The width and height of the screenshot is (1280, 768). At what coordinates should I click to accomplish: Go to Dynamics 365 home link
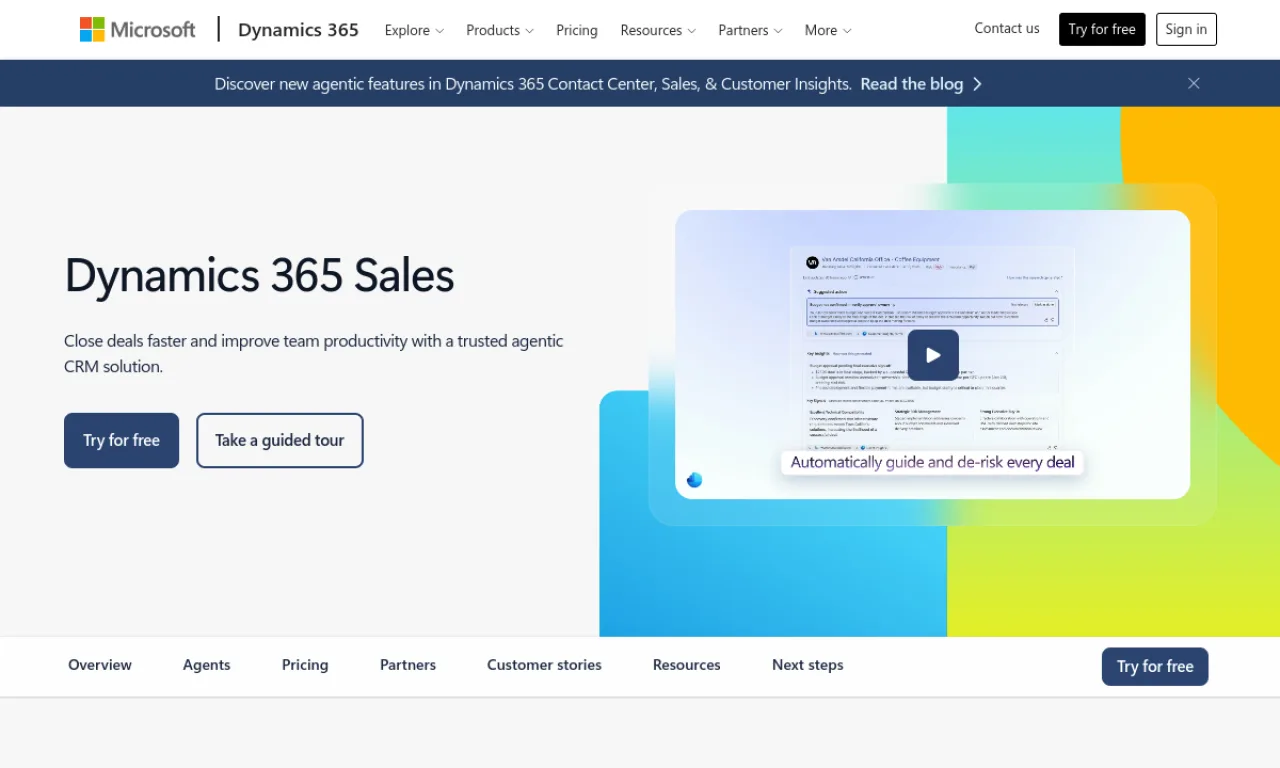(298, 30)
